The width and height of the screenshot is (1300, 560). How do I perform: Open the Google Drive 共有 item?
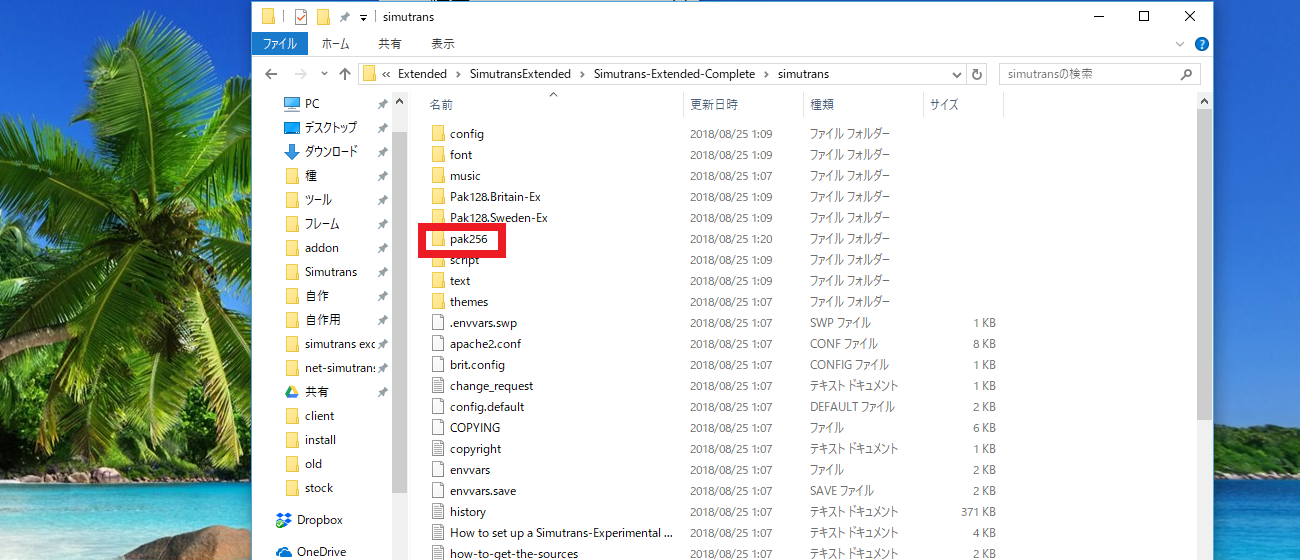(316, 392)
